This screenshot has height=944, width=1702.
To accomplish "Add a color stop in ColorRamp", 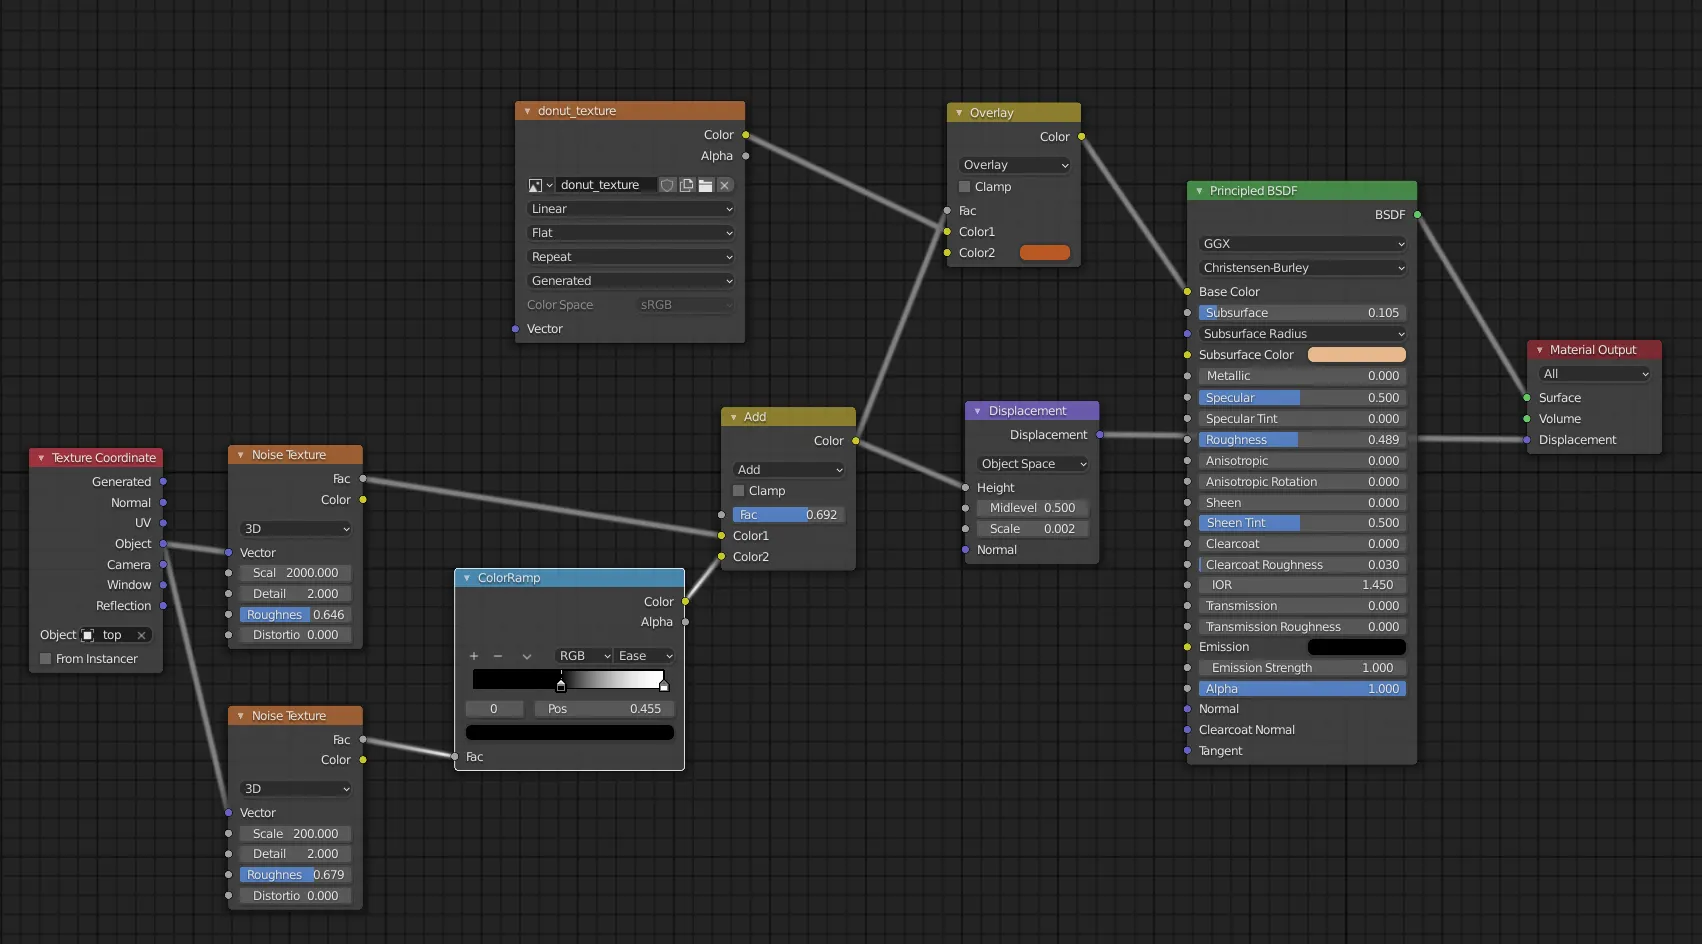I will pos(474,656).
